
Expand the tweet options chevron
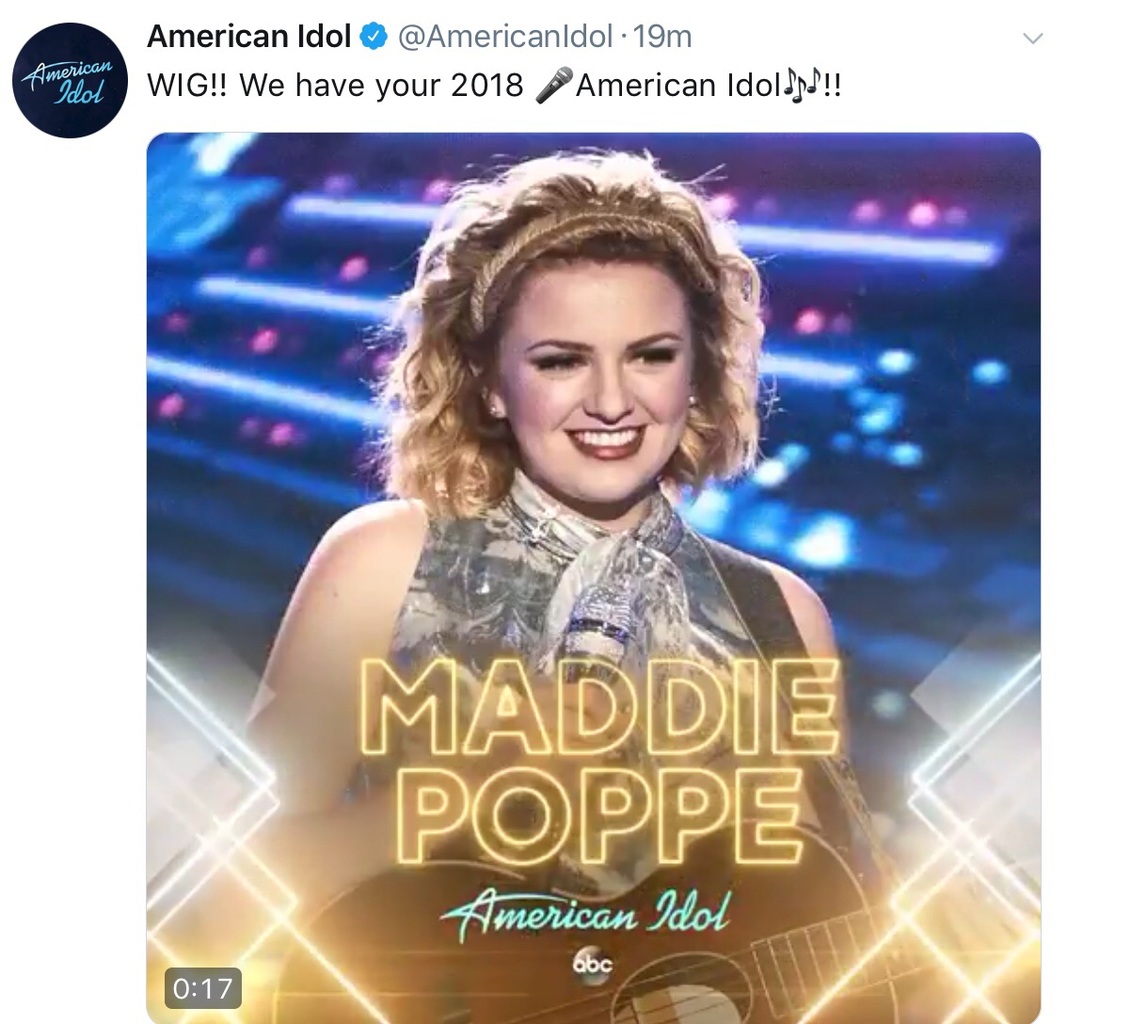[x=1033, y=37]
